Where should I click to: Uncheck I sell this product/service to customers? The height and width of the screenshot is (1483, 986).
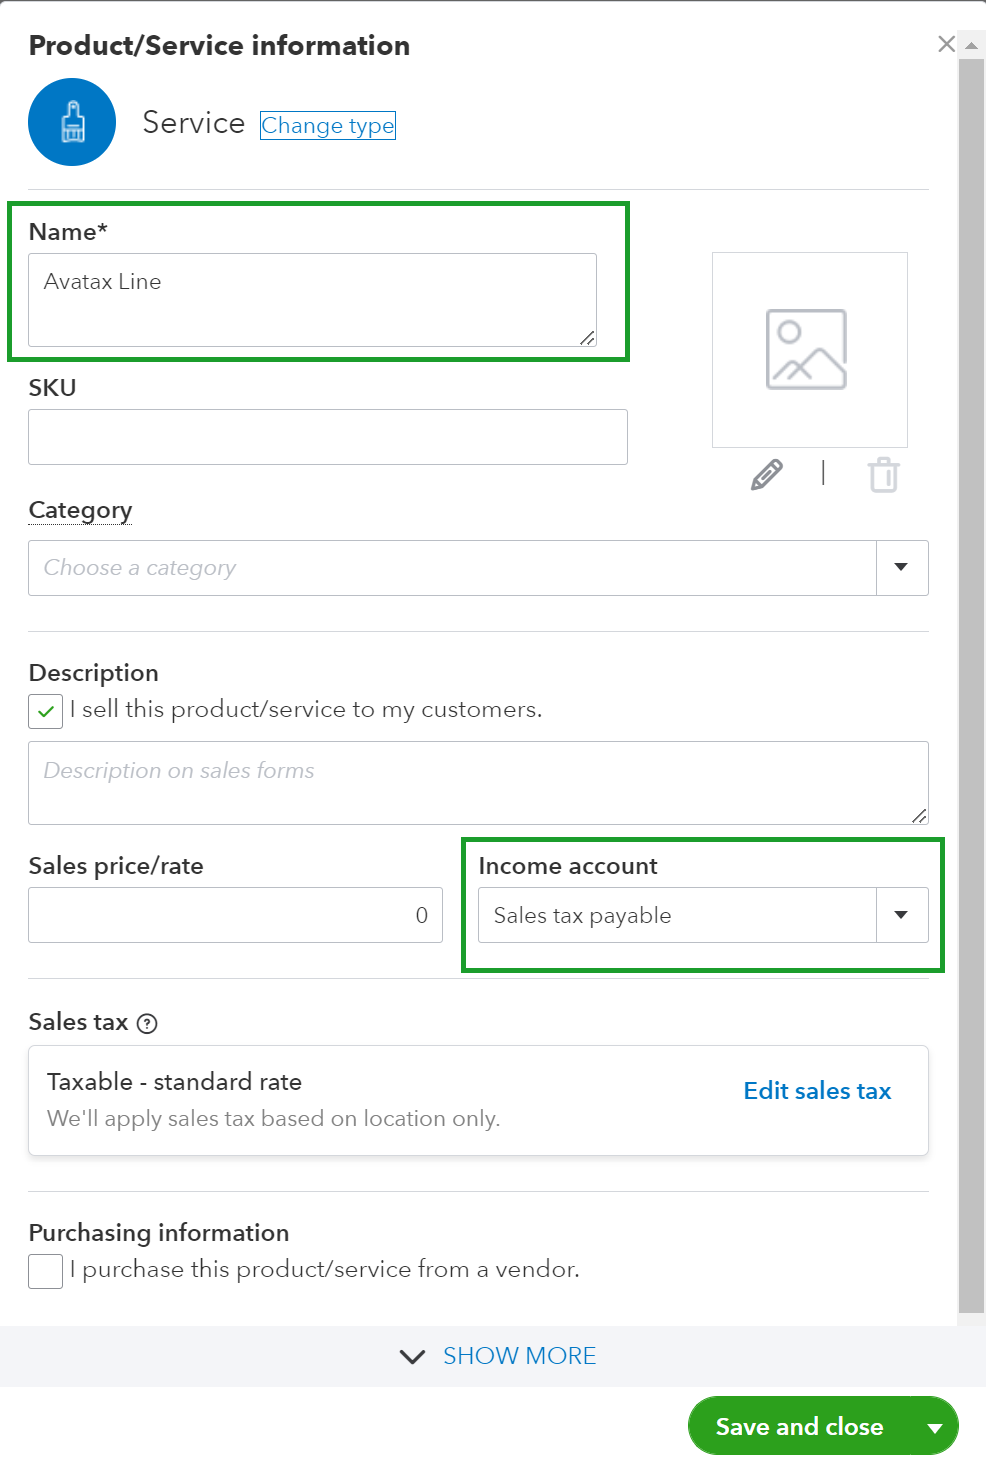tap(45, 710)
